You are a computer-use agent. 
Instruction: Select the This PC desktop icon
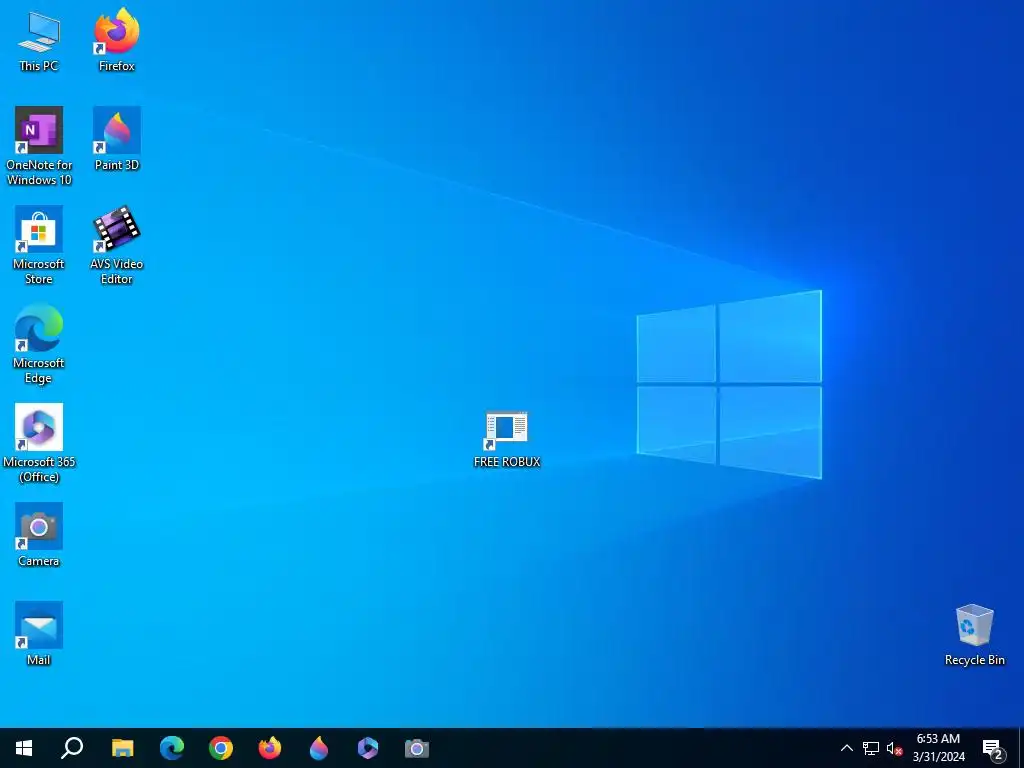click(39, 40)
